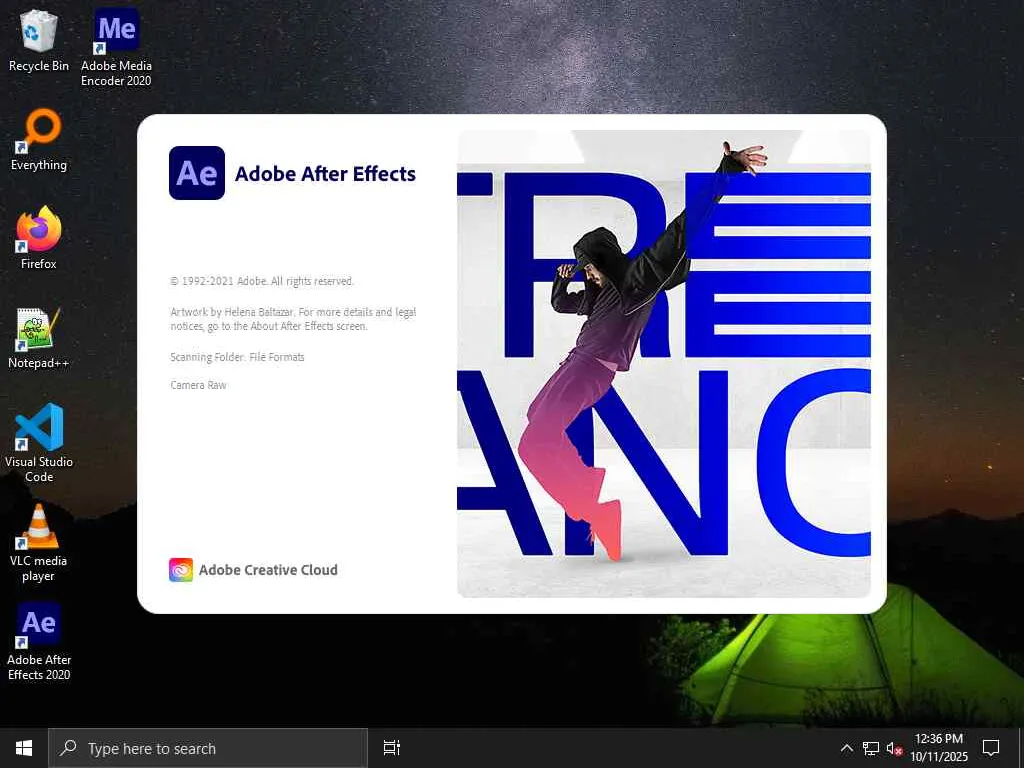1024x768 pixels.
Task: Focus the Type here to search box
Action: [208, 748]
